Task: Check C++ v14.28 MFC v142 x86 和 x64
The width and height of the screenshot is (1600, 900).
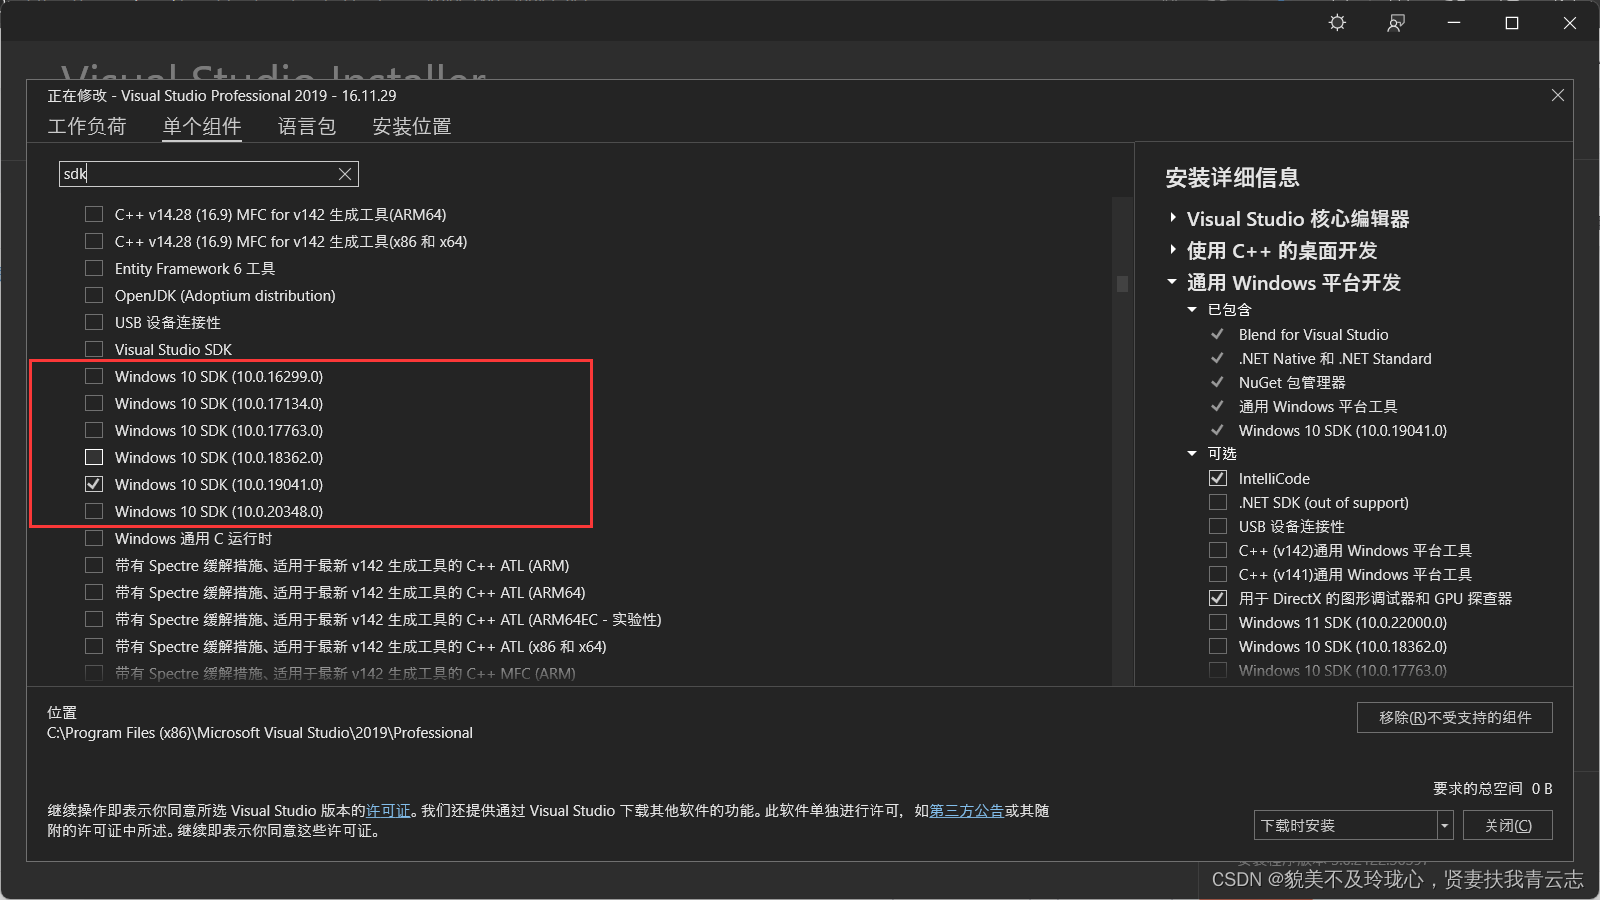Action: click(x=94, y=241)
